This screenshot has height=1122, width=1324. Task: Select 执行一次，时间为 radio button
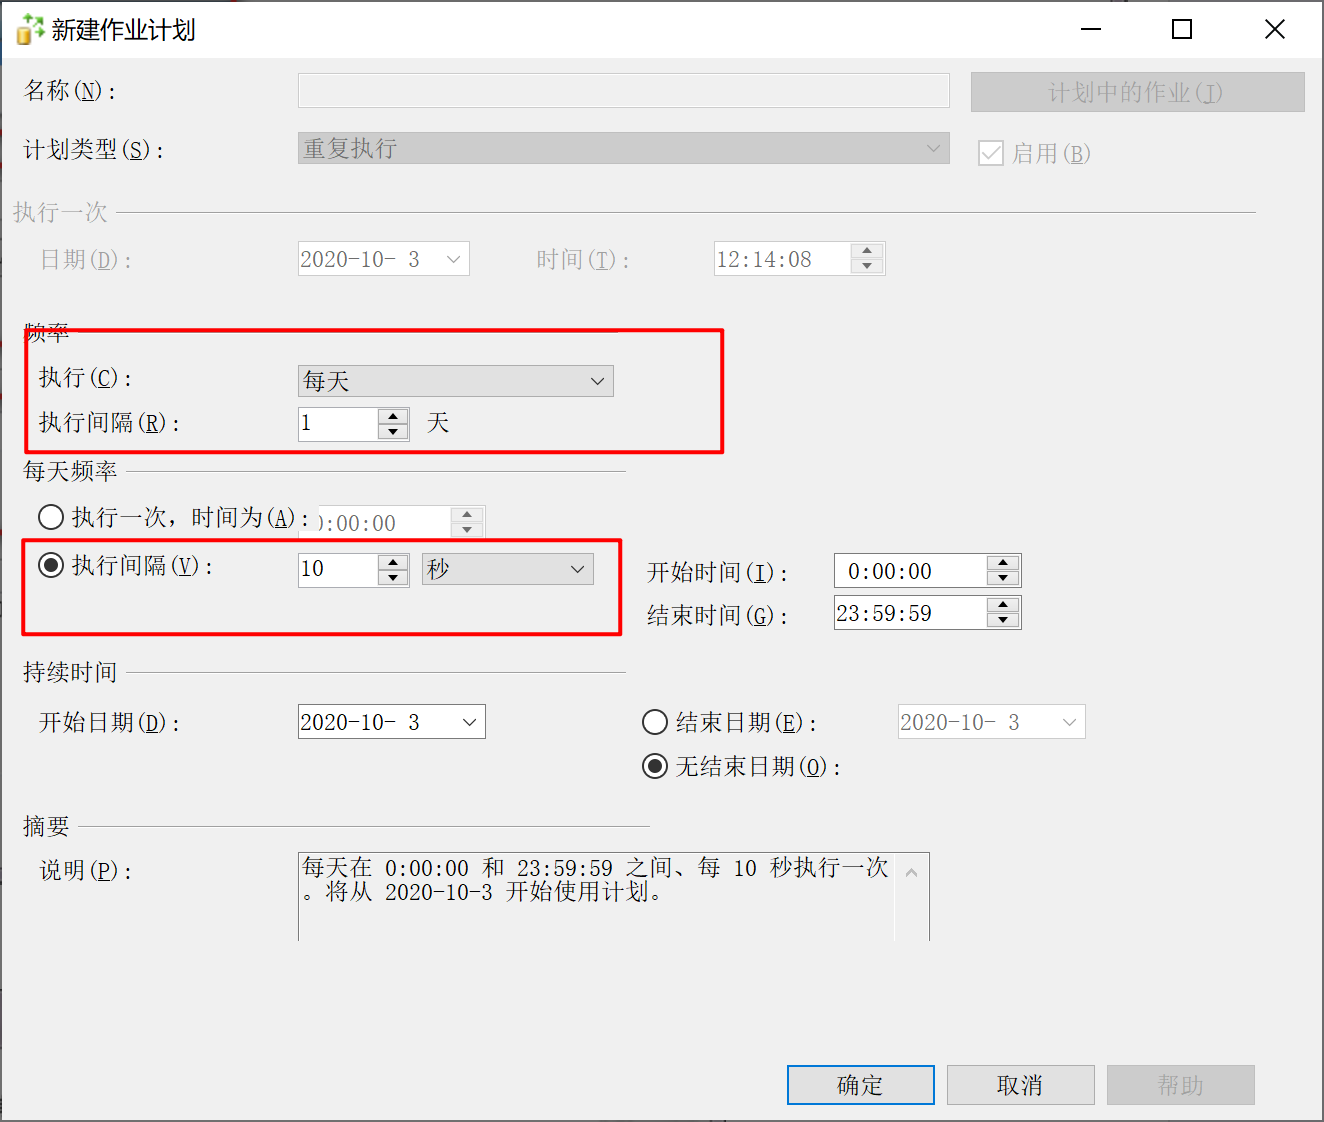pyautogui.click(x=51, y=517)
